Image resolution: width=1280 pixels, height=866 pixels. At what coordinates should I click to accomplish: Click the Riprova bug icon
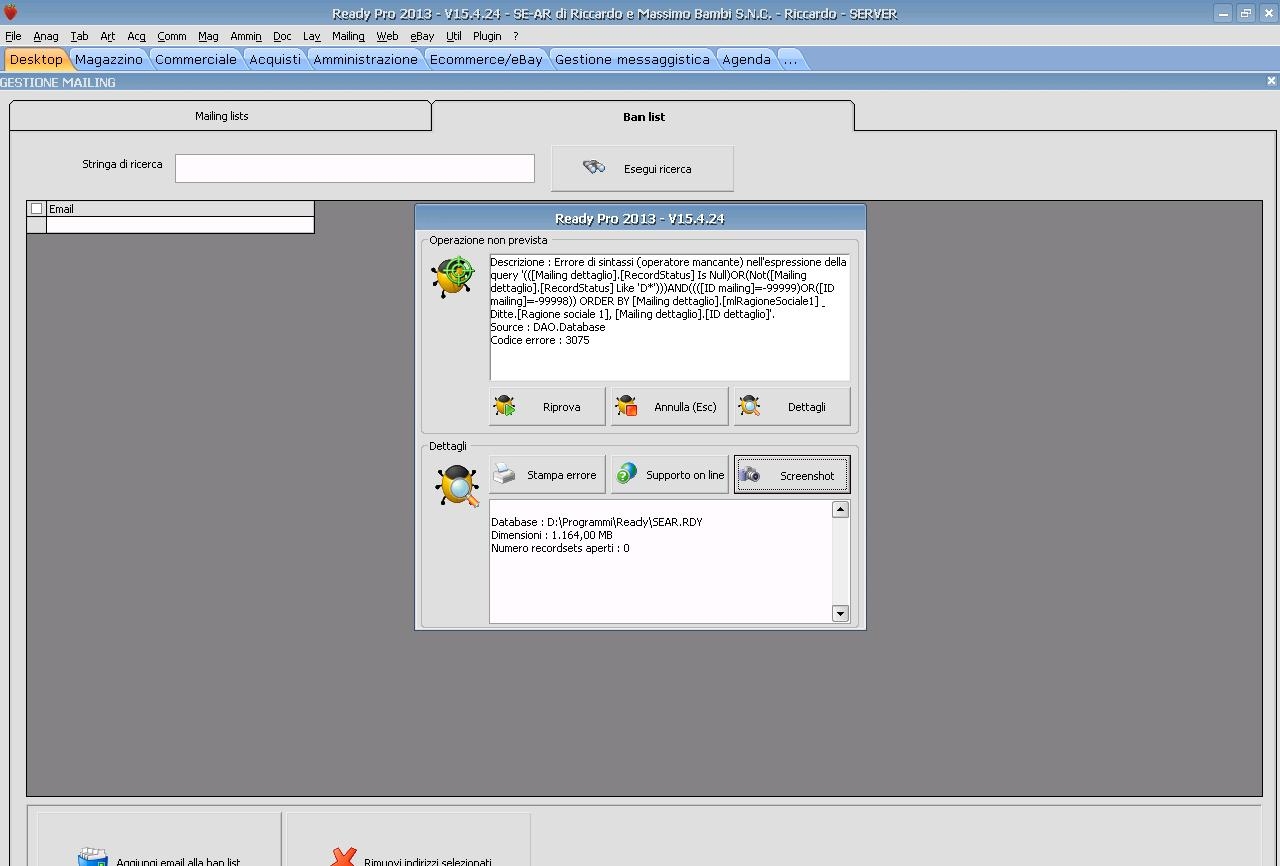505,407
